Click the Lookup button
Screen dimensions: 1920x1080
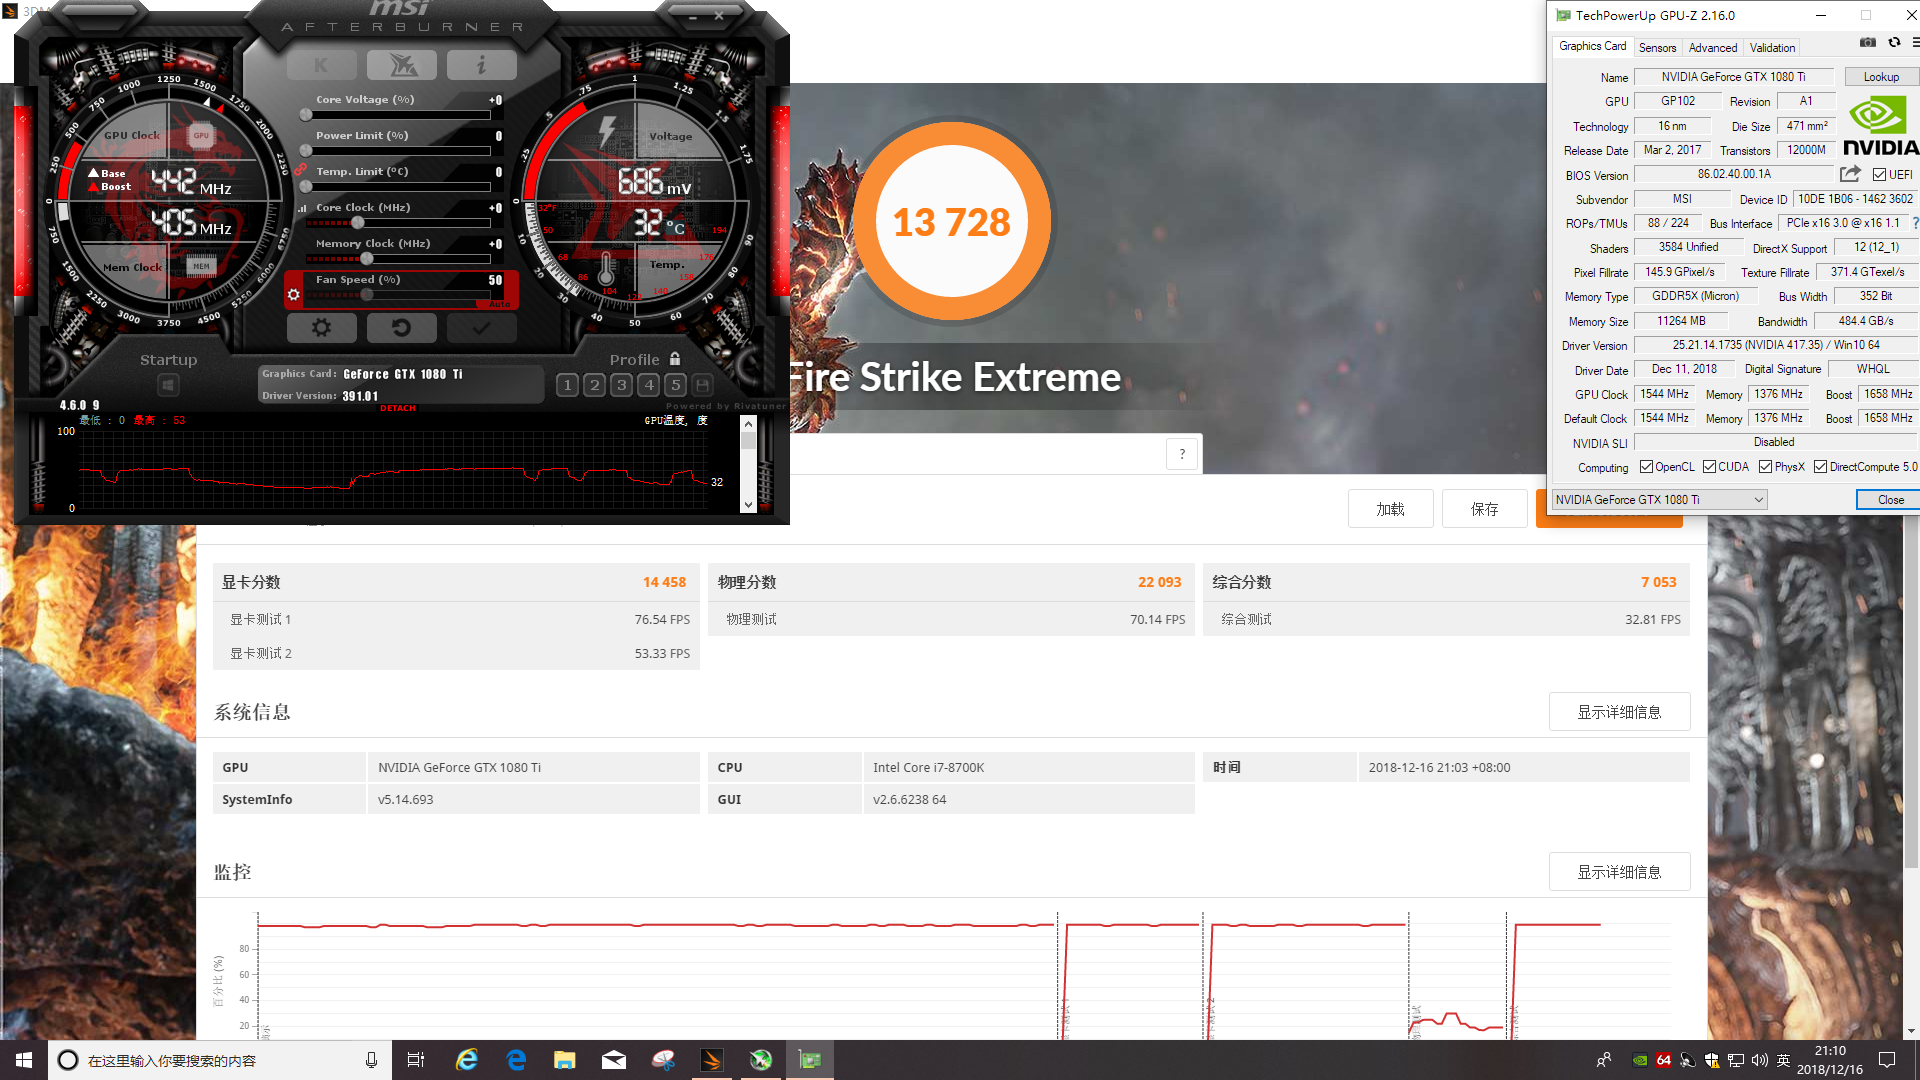click(1880, 77)
